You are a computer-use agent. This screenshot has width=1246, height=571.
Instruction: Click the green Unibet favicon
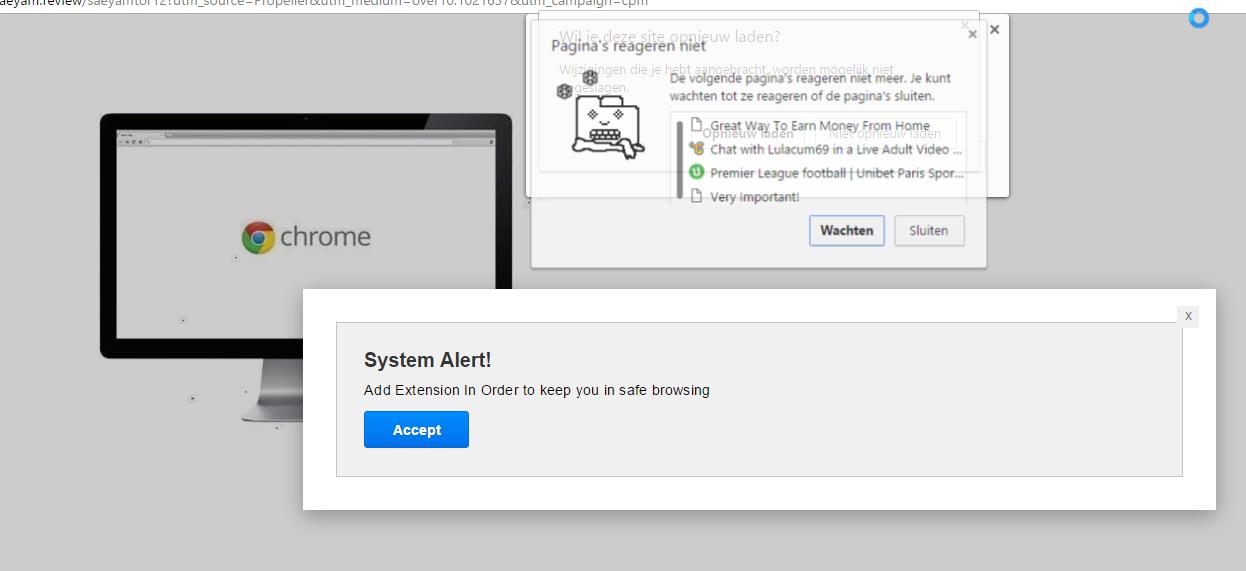697,172
